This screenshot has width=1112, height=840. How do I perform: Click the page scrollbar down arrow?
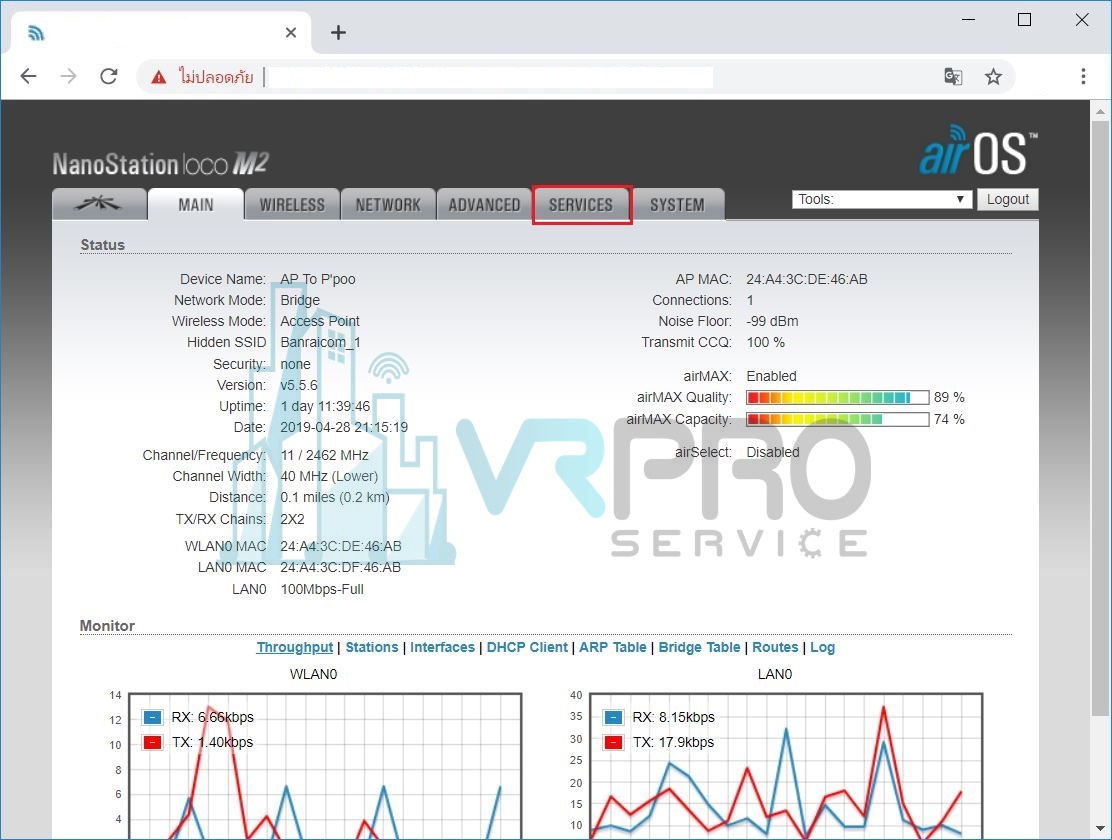point(1100,828)
